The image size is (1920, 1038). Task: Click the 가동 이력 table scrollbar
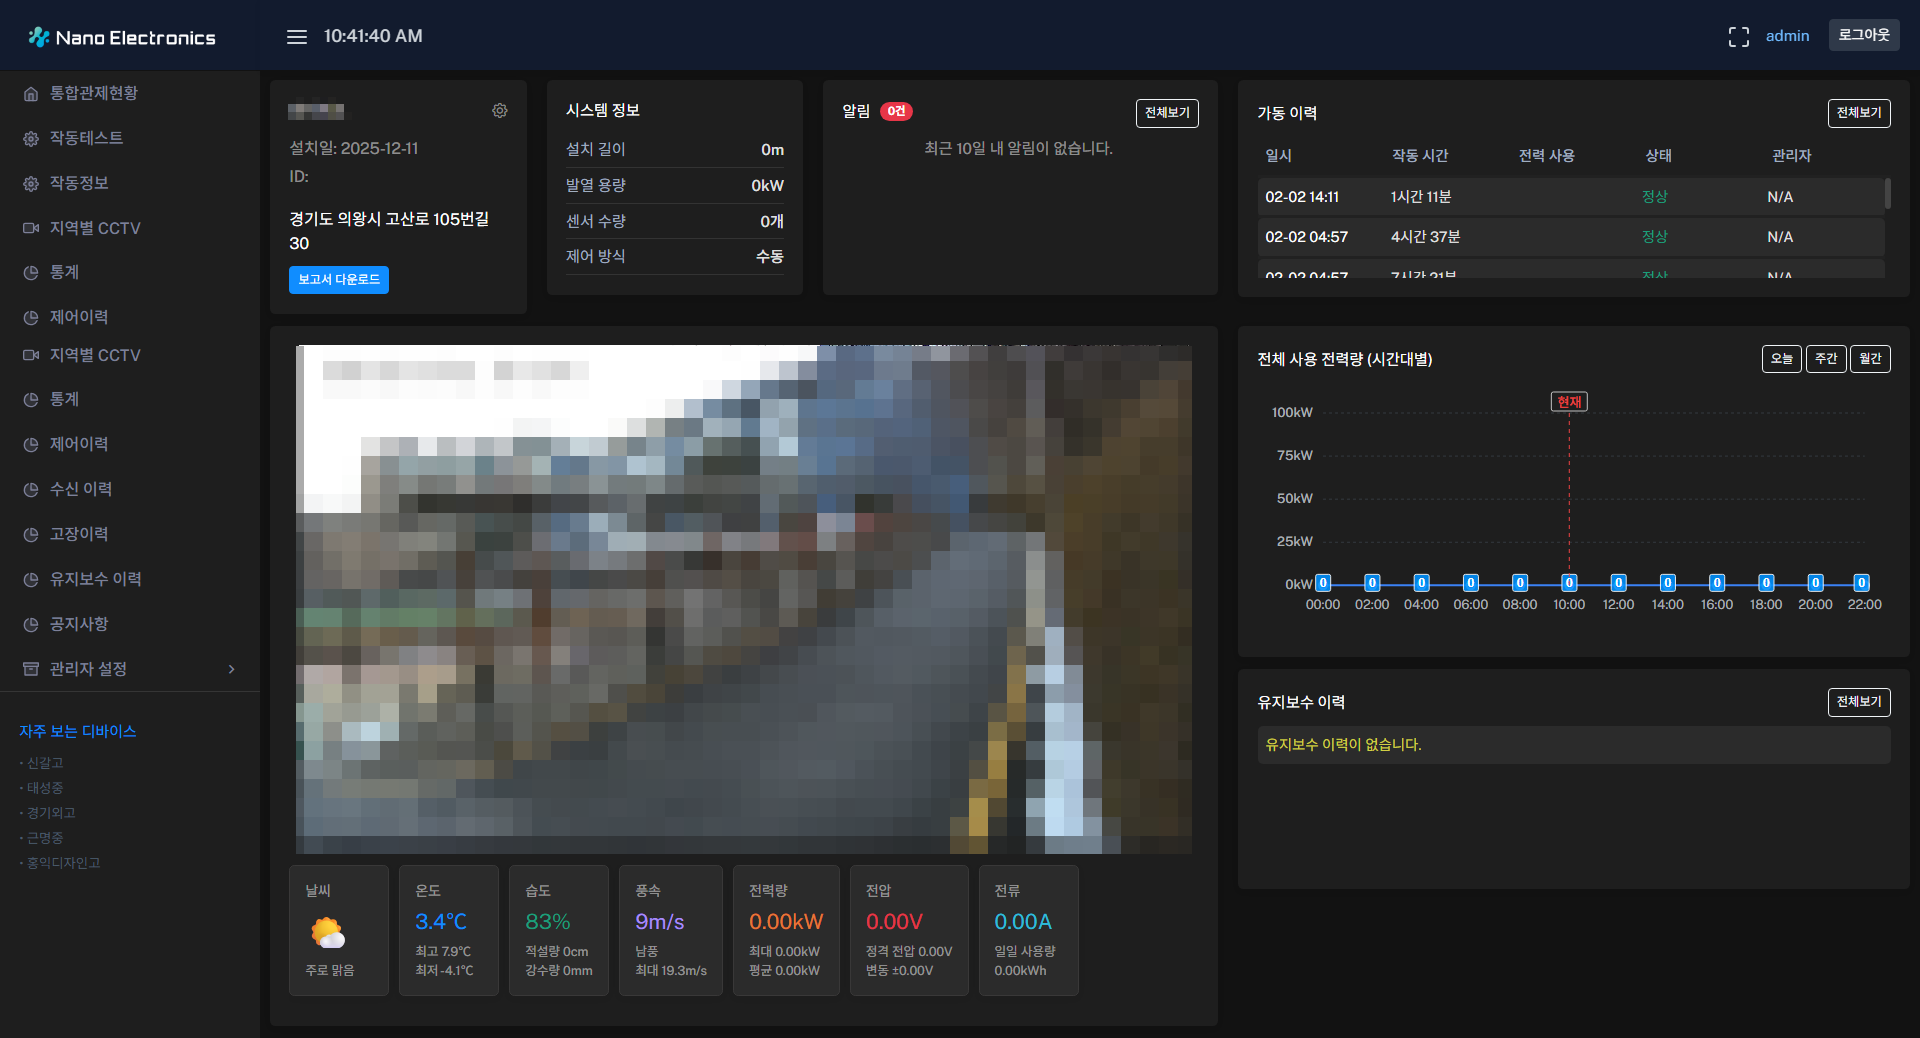(1887, 194)
